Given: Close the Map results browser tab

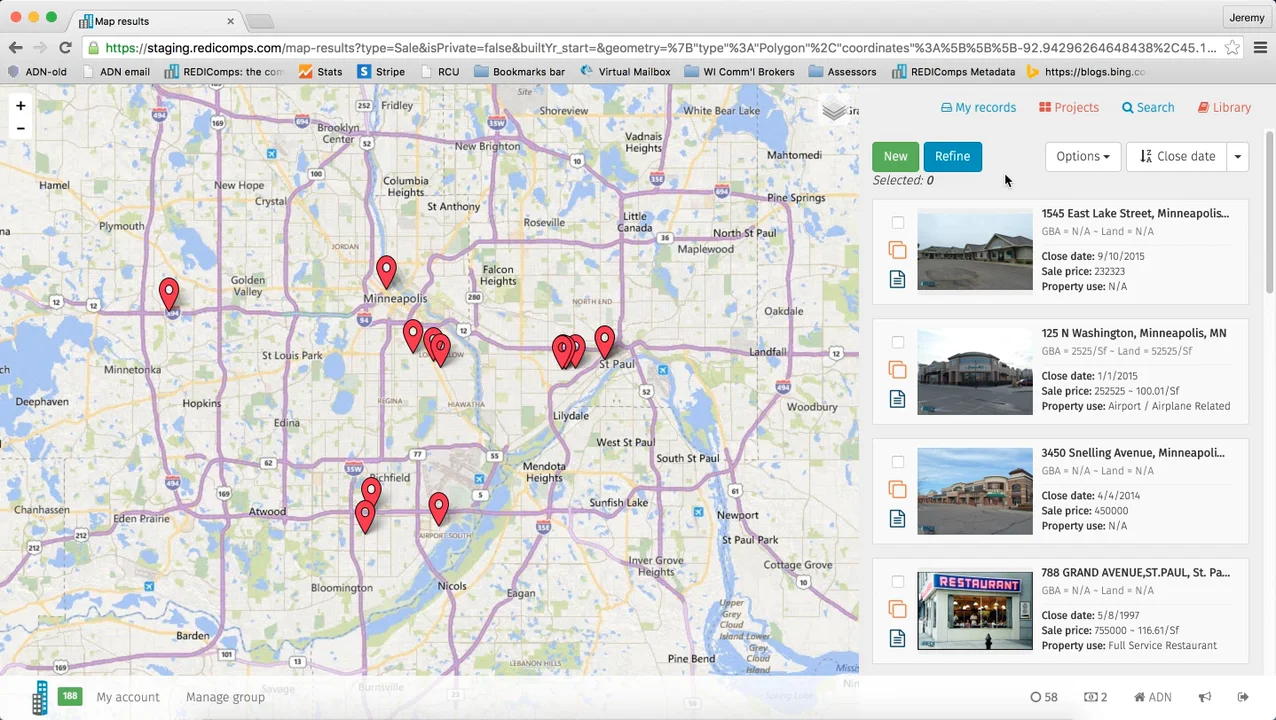Looking at the screenshot, I should (x=230, y=21).
